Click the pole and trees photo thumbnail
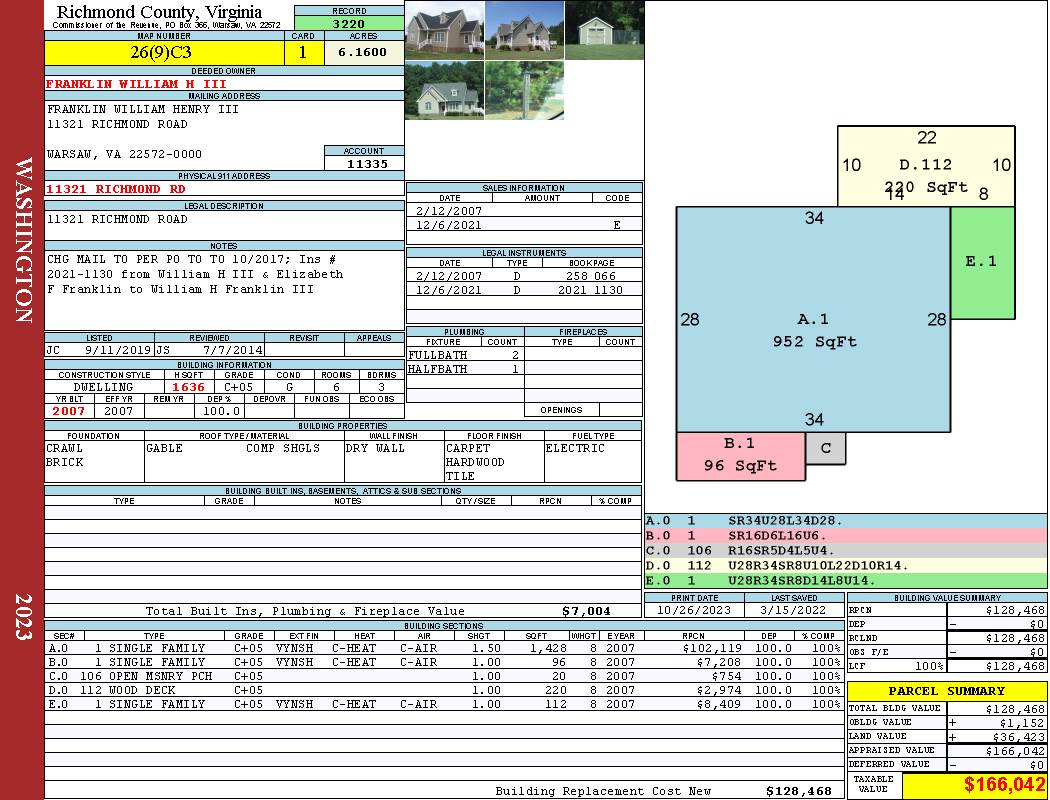This screenshot has width=1050, height=800. [524, 90]
